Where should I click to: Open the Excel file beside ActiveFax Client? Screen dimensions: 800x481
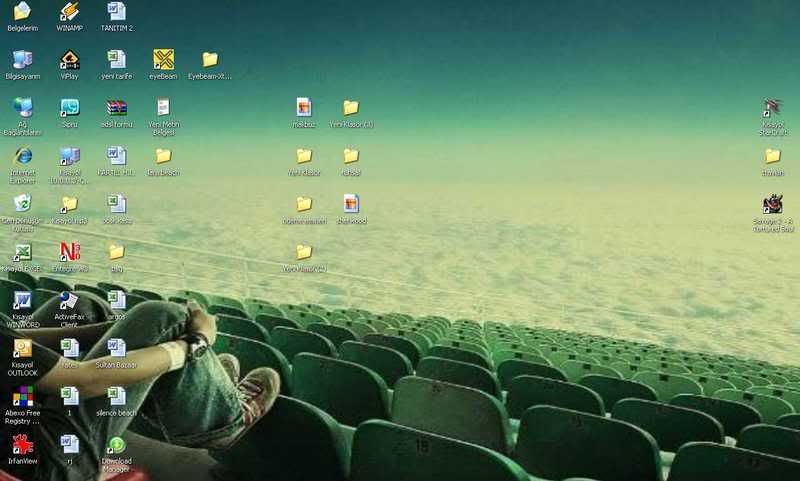coord(116,300)
